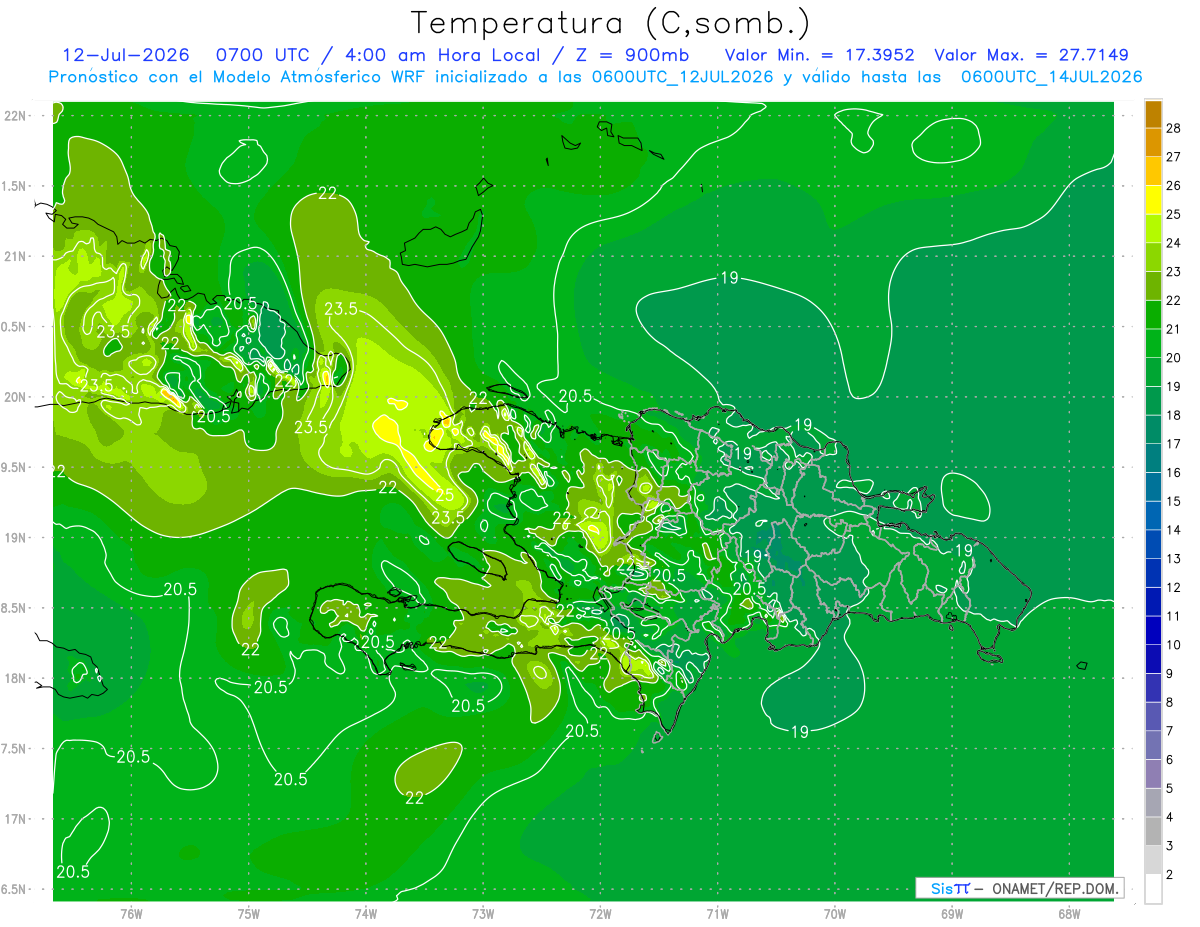Click the blue legend swatch between 14 and 15

[x=1153, y=515]
